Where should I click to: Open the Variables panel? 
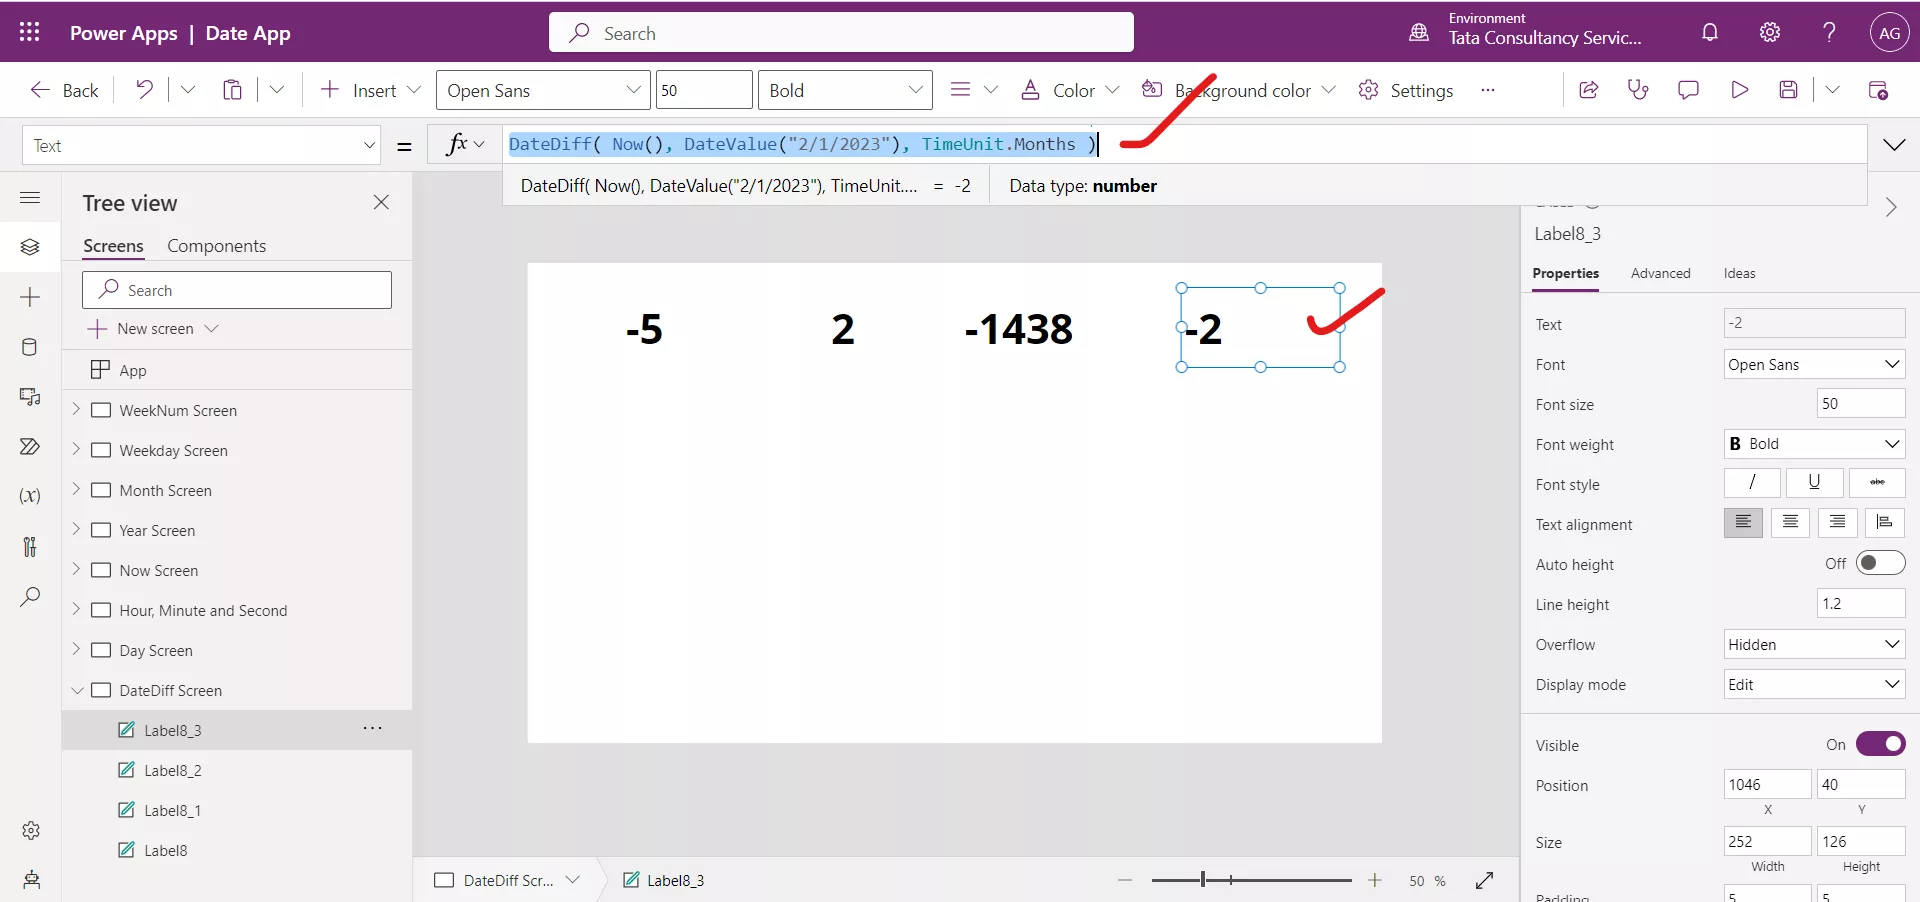(x=30, y=497)
